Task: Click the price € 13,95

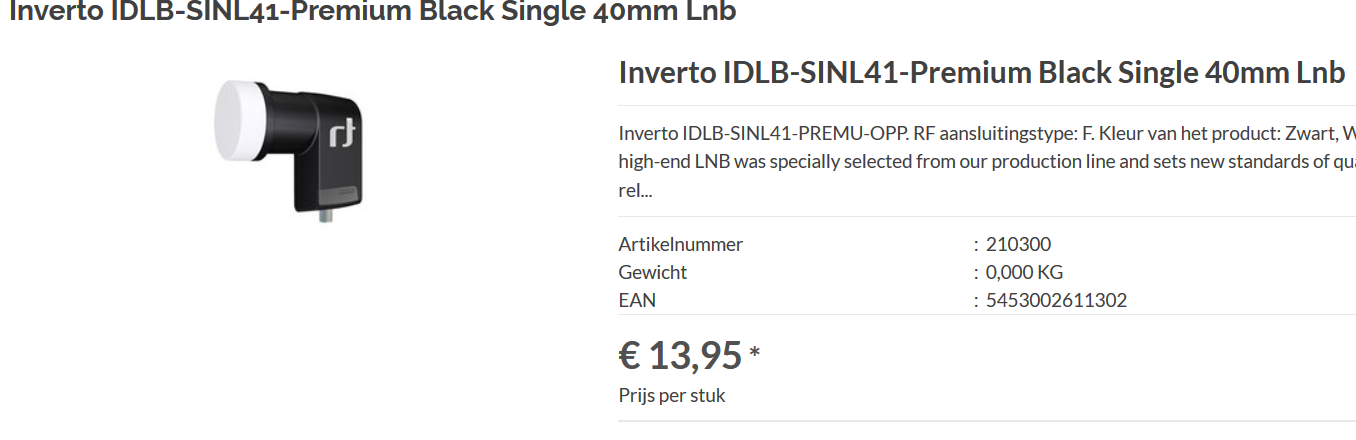Action: (680, 355)
